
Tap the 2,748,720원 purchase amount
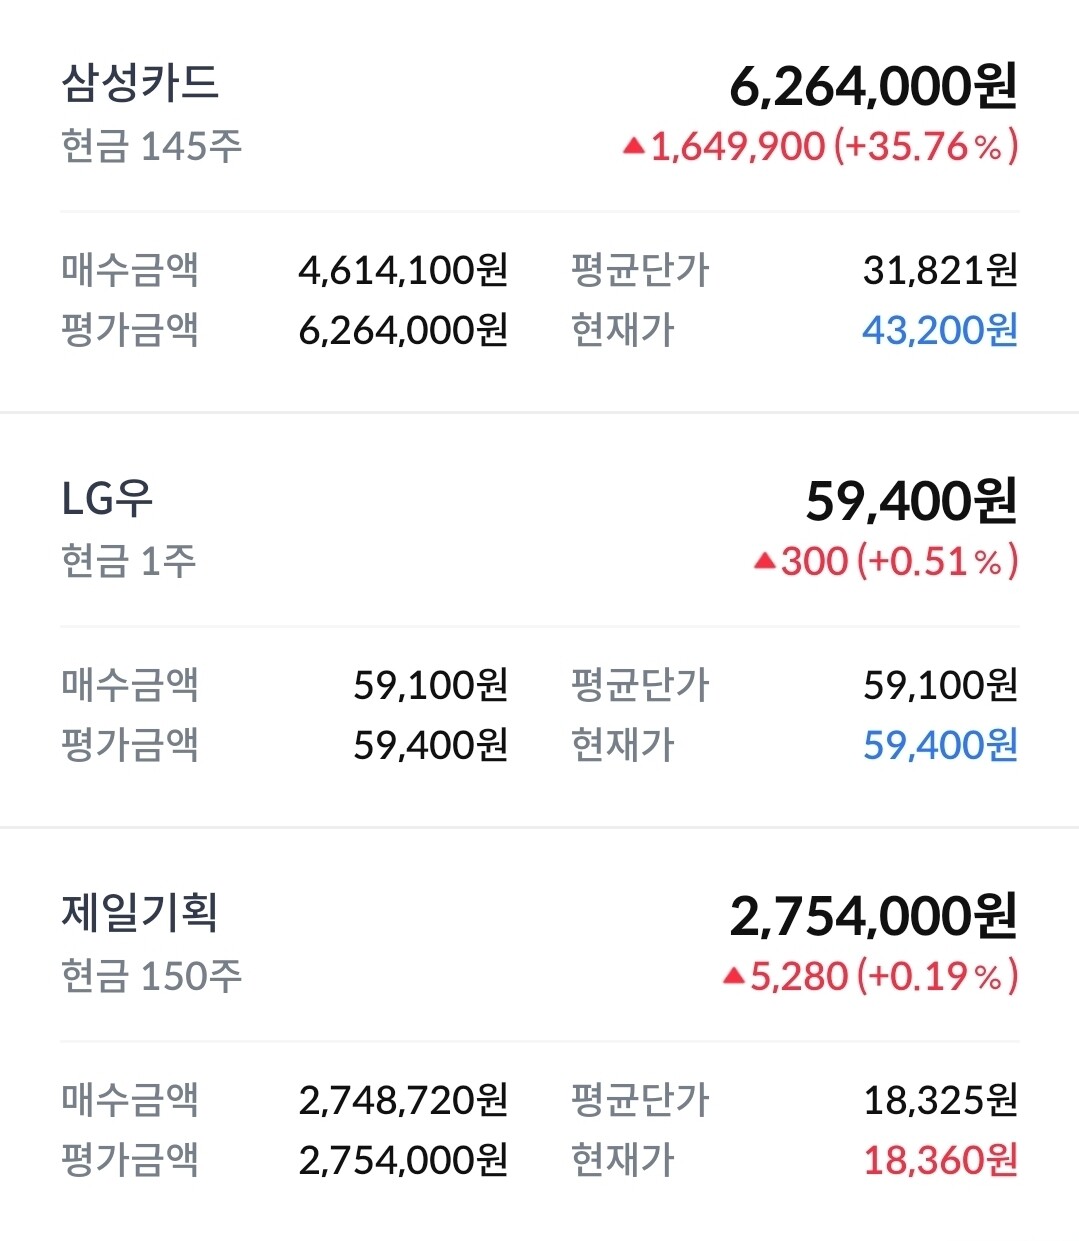403,1100
